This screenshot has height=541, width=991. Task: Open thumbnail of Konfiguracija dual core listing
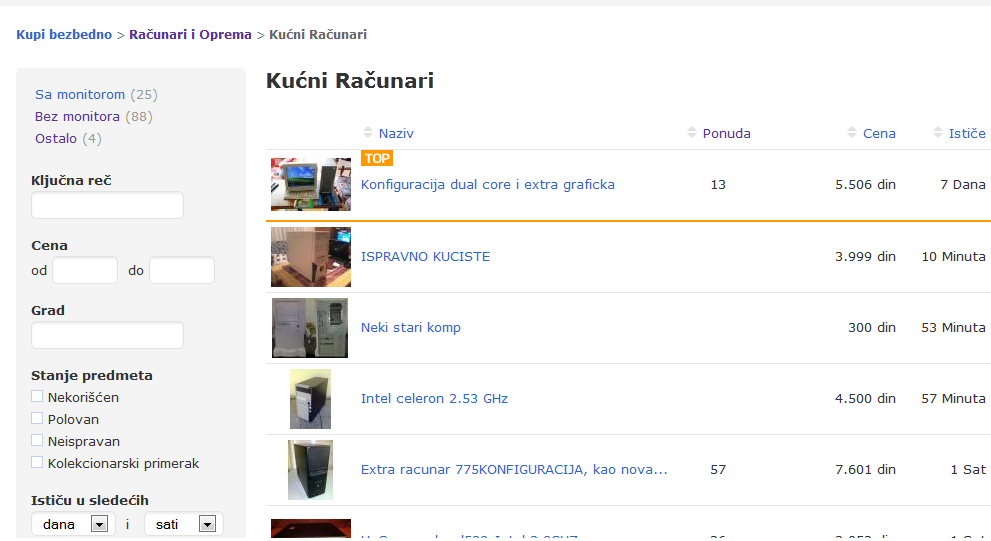310,184
